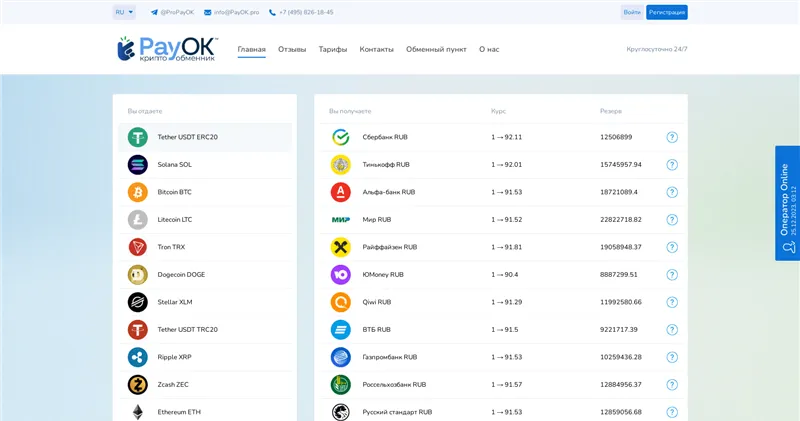This screenshot has width=800, height=421.
Task: Choose the Сбербанк RUB icon
Action: click(x=341, y=137)
